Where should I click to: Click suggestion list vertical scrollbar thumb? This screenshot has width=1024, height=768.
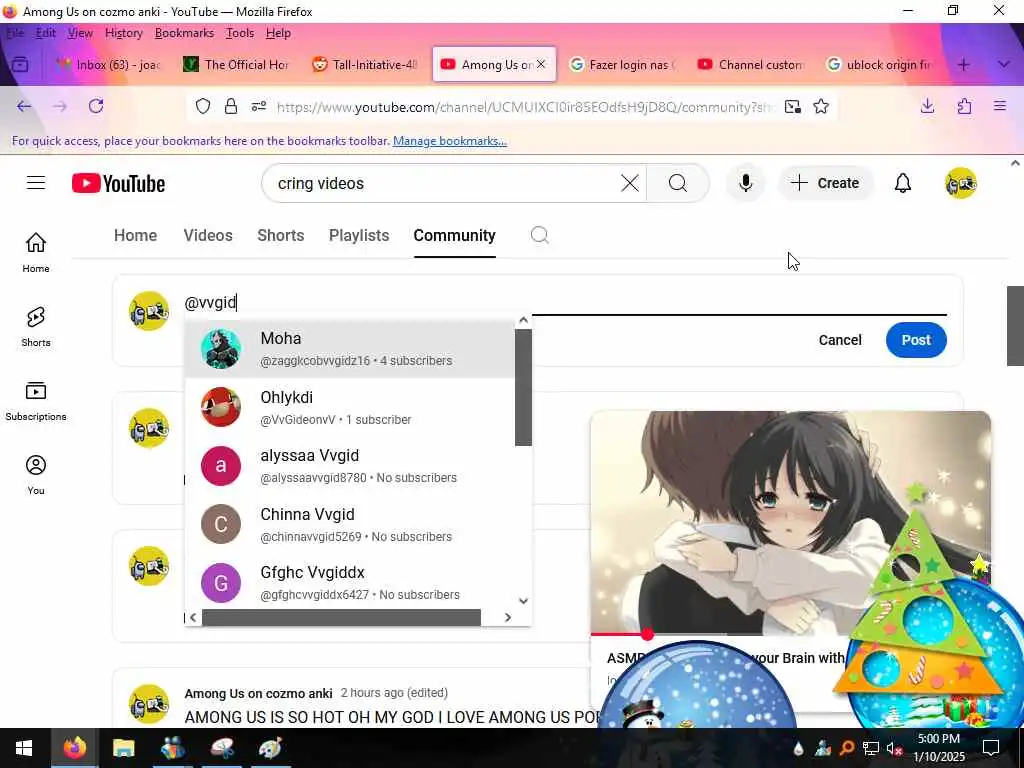tap(523, 387)
